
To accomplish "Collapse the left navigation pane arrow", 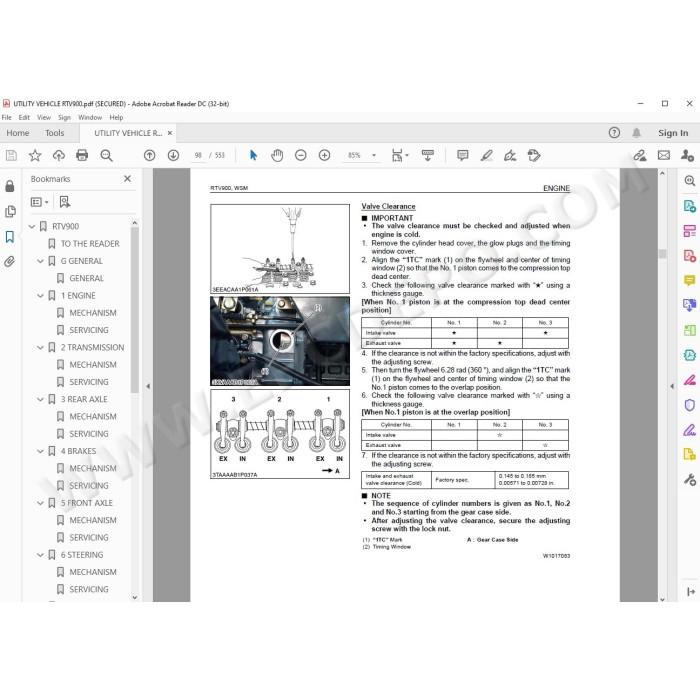I will (x=148, y=386).
